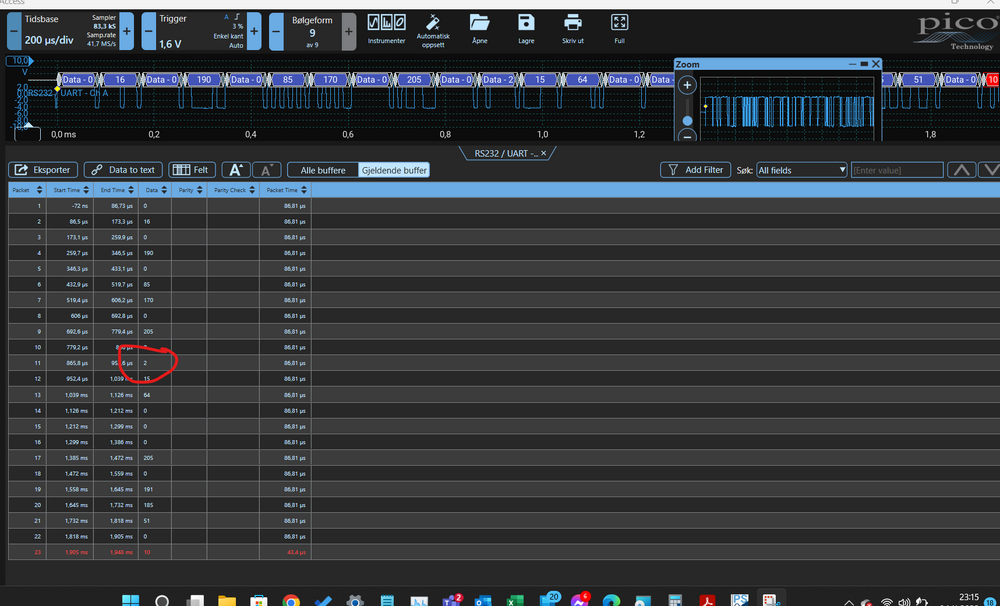Save capture with the Lagre icon
This screenshot has width=1000, height=606.
point(525,27)
